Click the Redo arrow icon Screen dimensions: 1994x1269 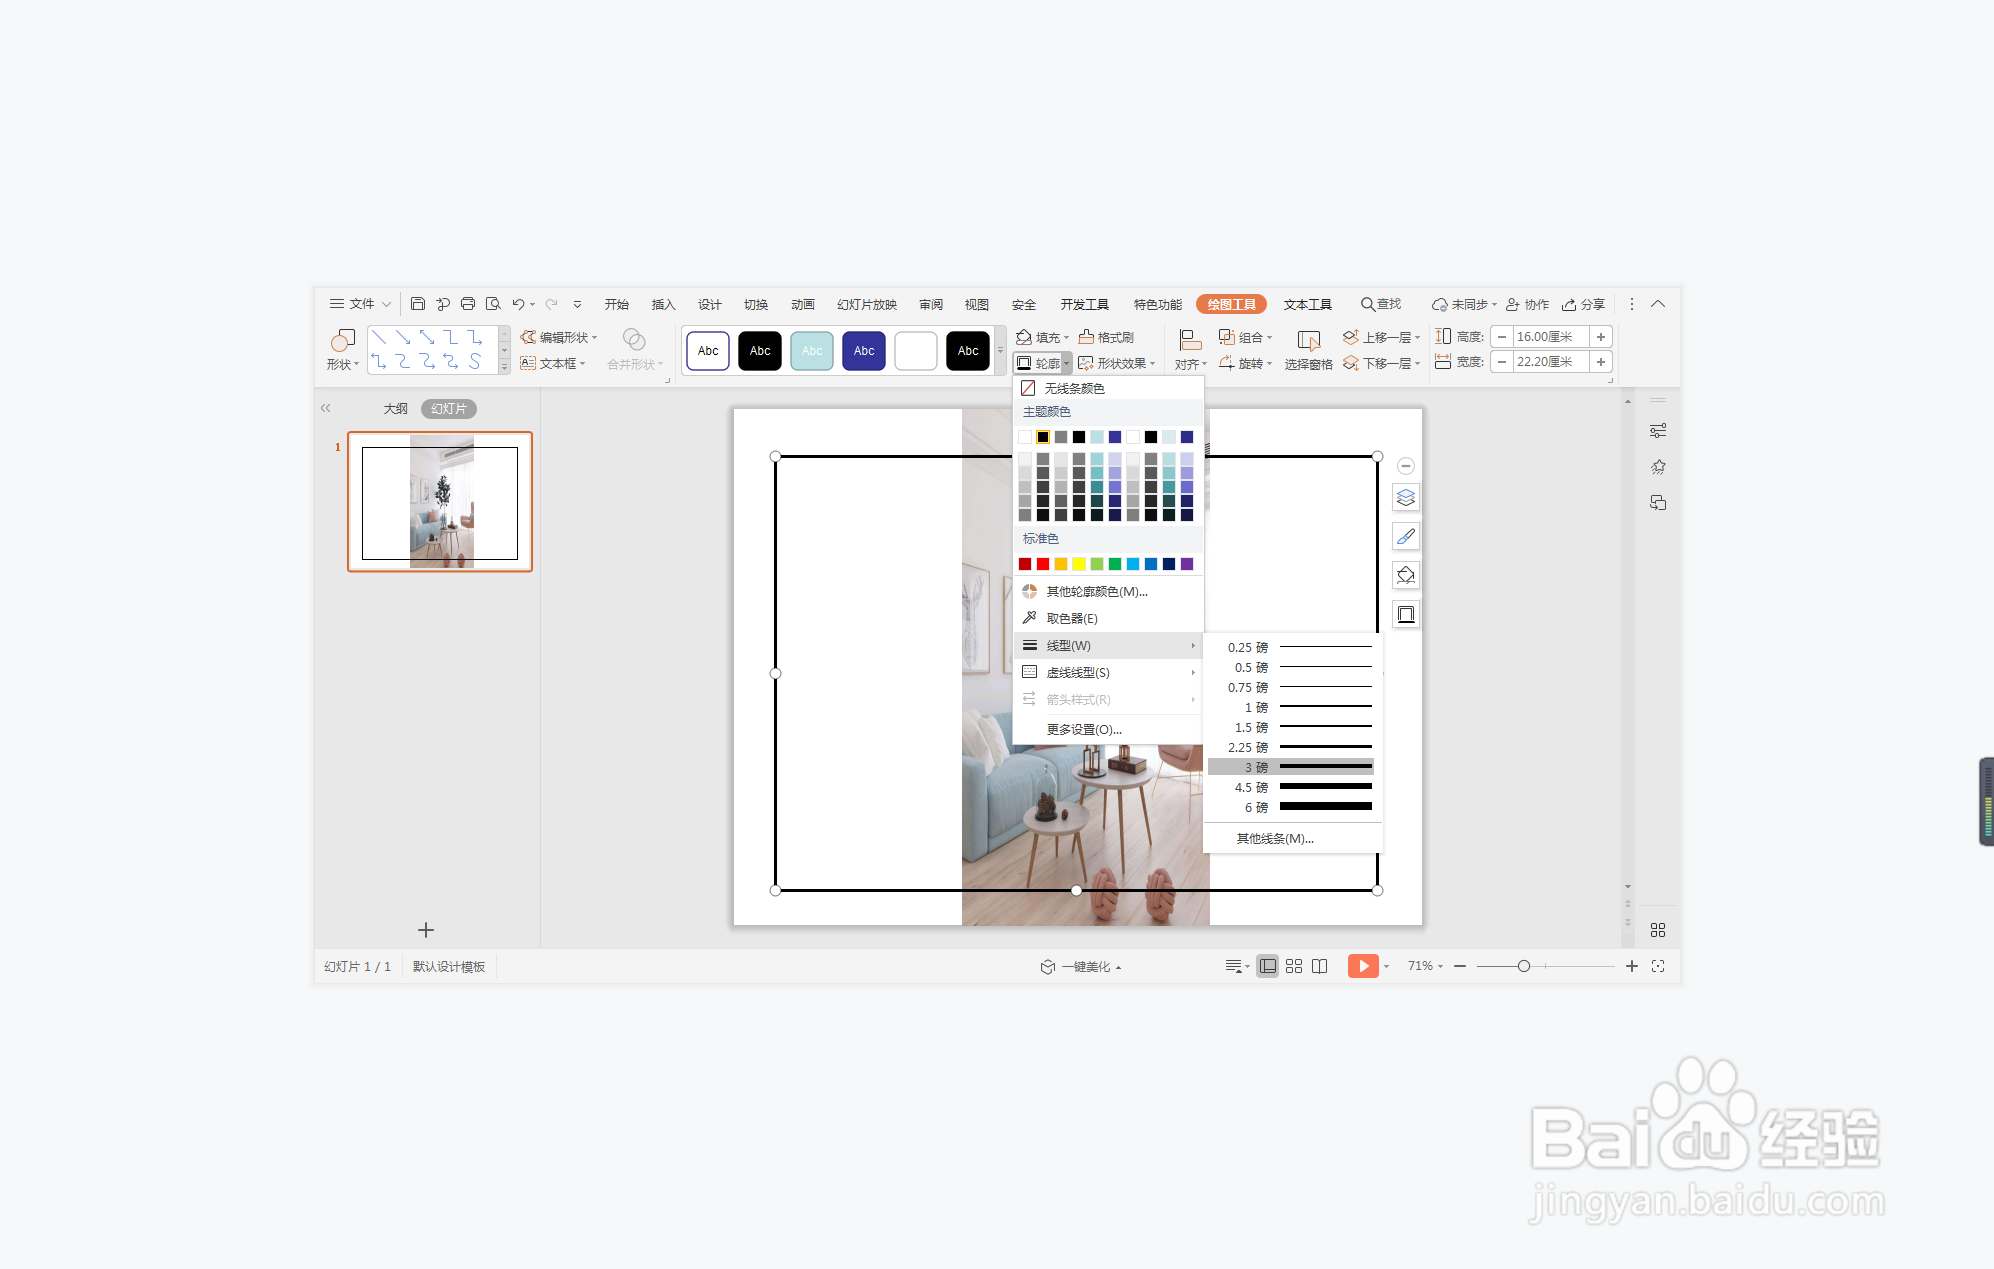(x=551, y=304)
